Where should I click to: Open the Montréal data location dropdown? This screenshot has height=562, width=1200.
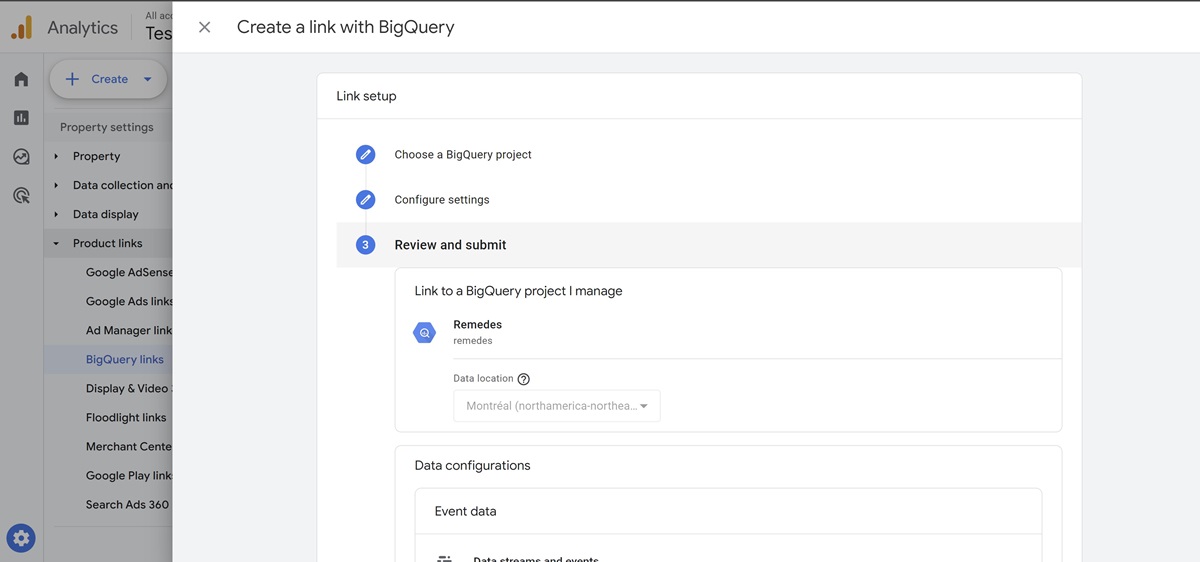[557, 406]
